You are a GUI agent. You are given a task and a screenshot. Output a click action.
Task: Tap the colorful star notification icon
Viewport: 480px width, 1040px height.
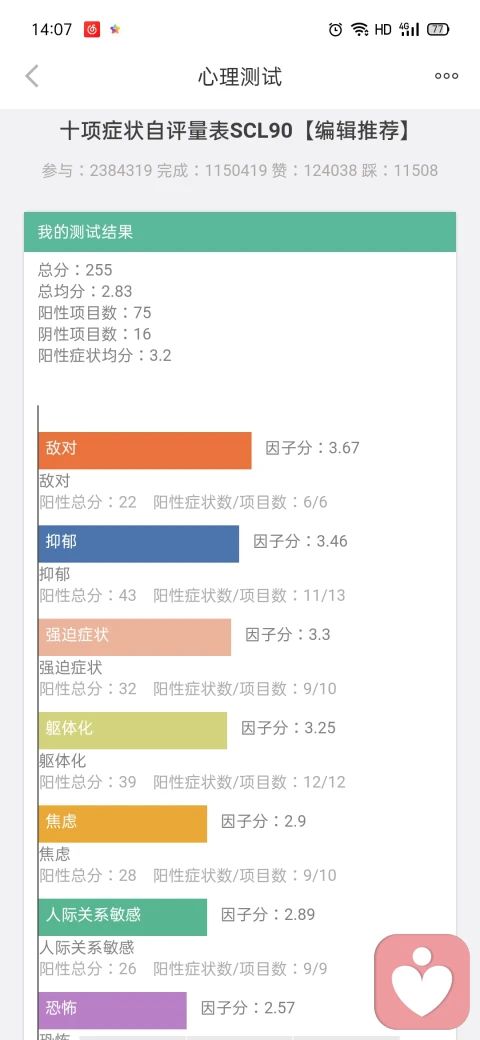click(115, 29)
